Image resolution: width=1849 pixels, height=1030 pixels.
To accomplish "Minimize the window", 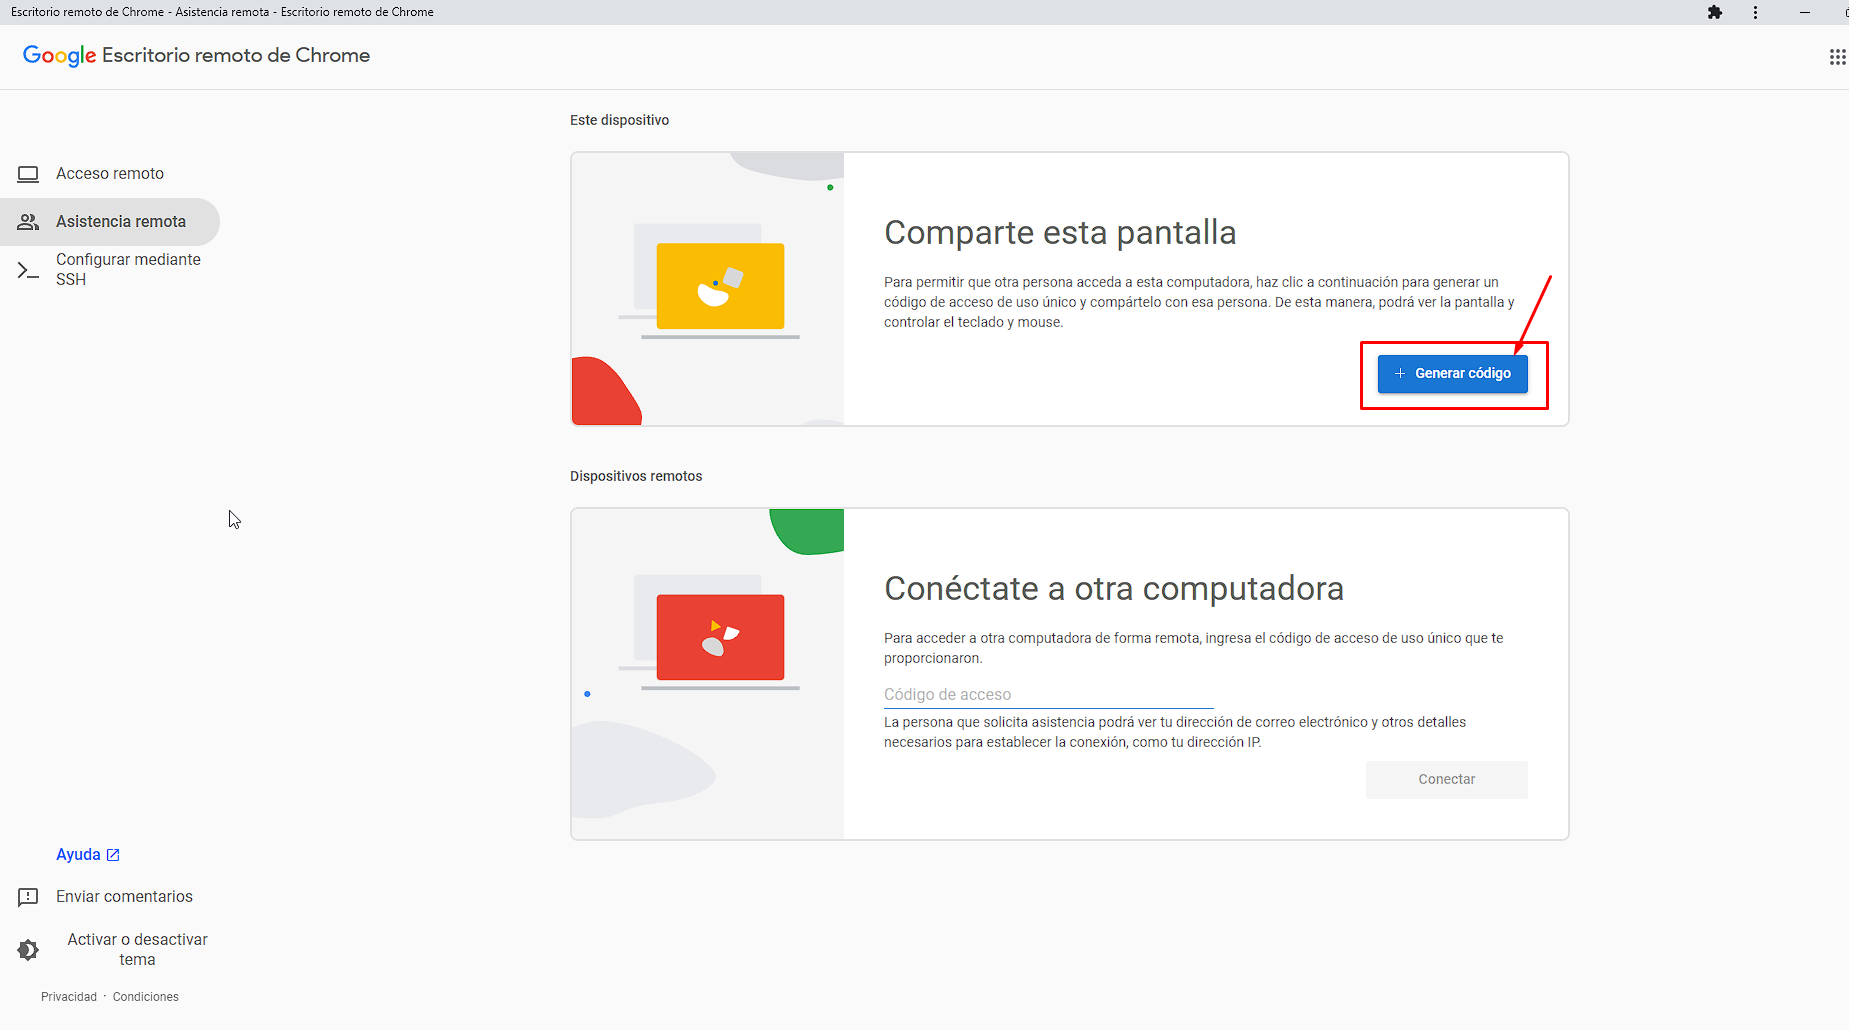I will 1805,13.
